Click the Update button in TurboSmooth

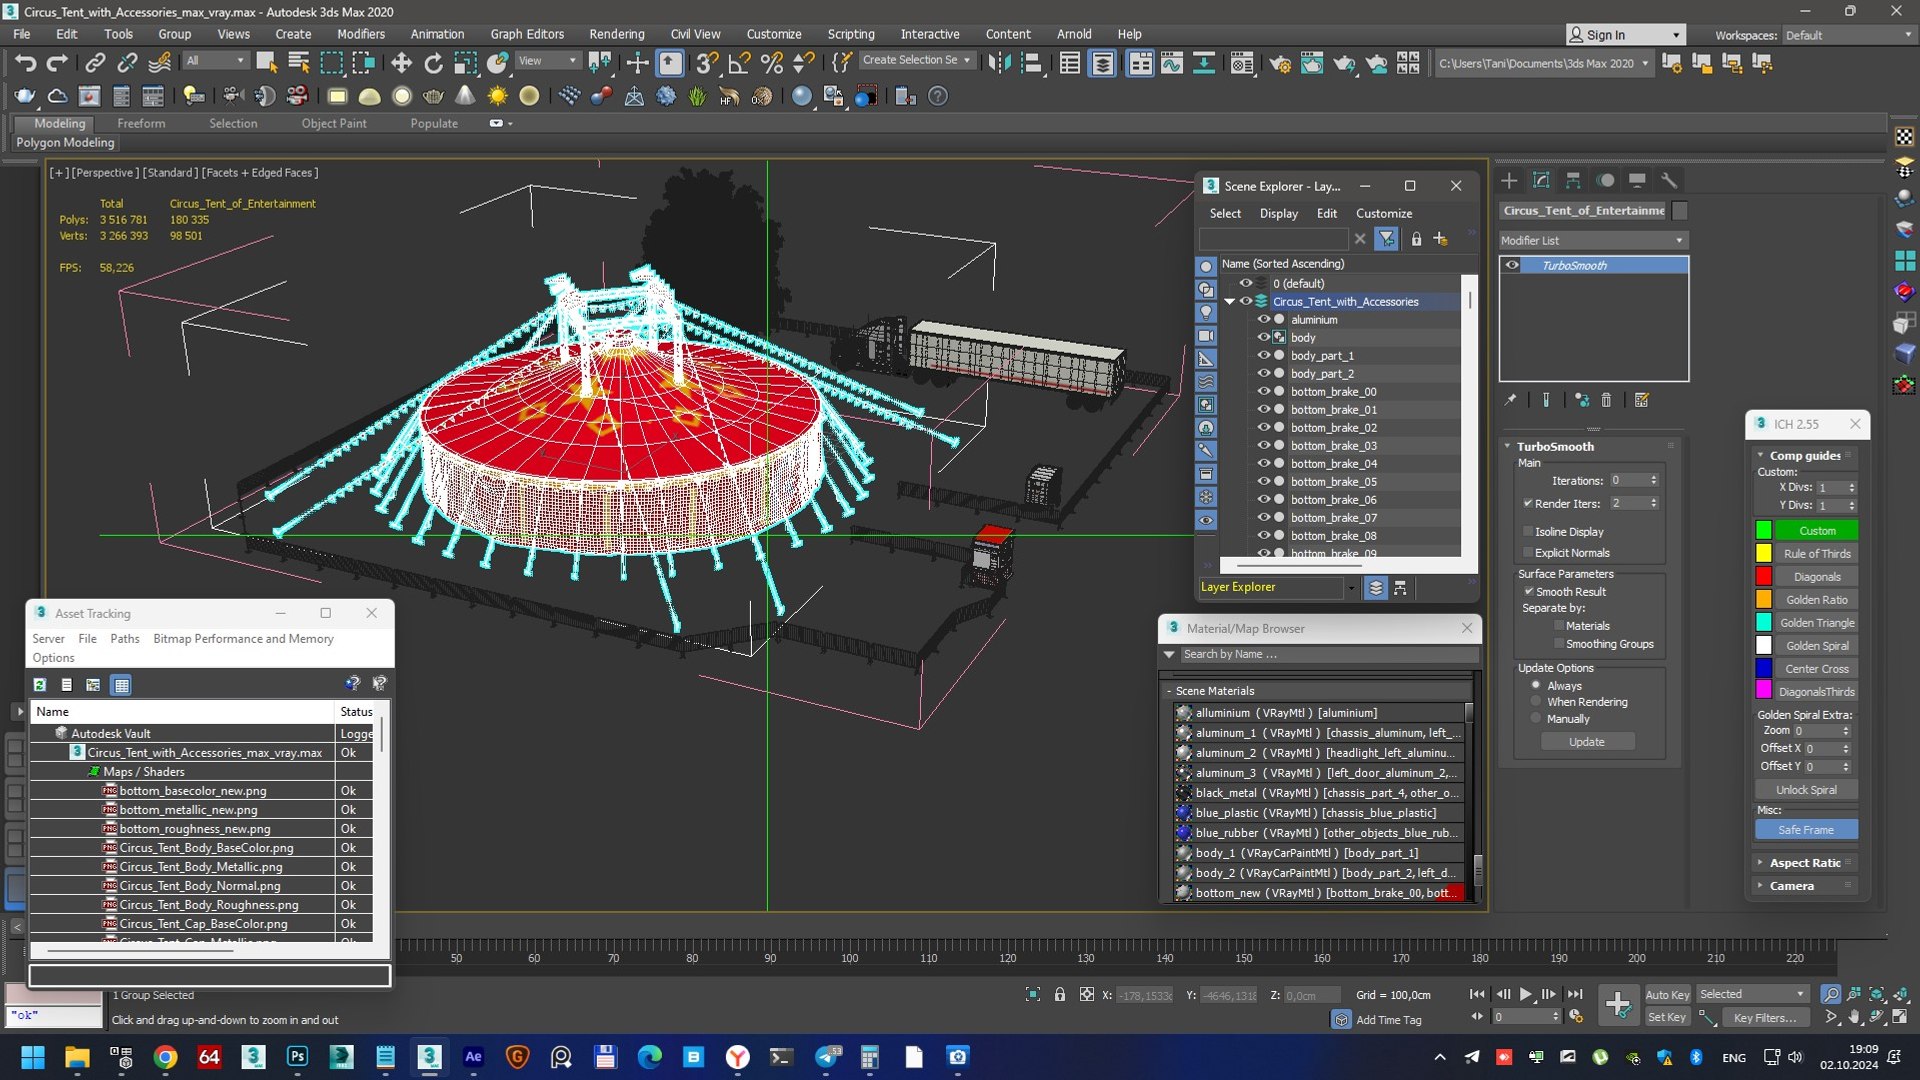(1586, 741)
